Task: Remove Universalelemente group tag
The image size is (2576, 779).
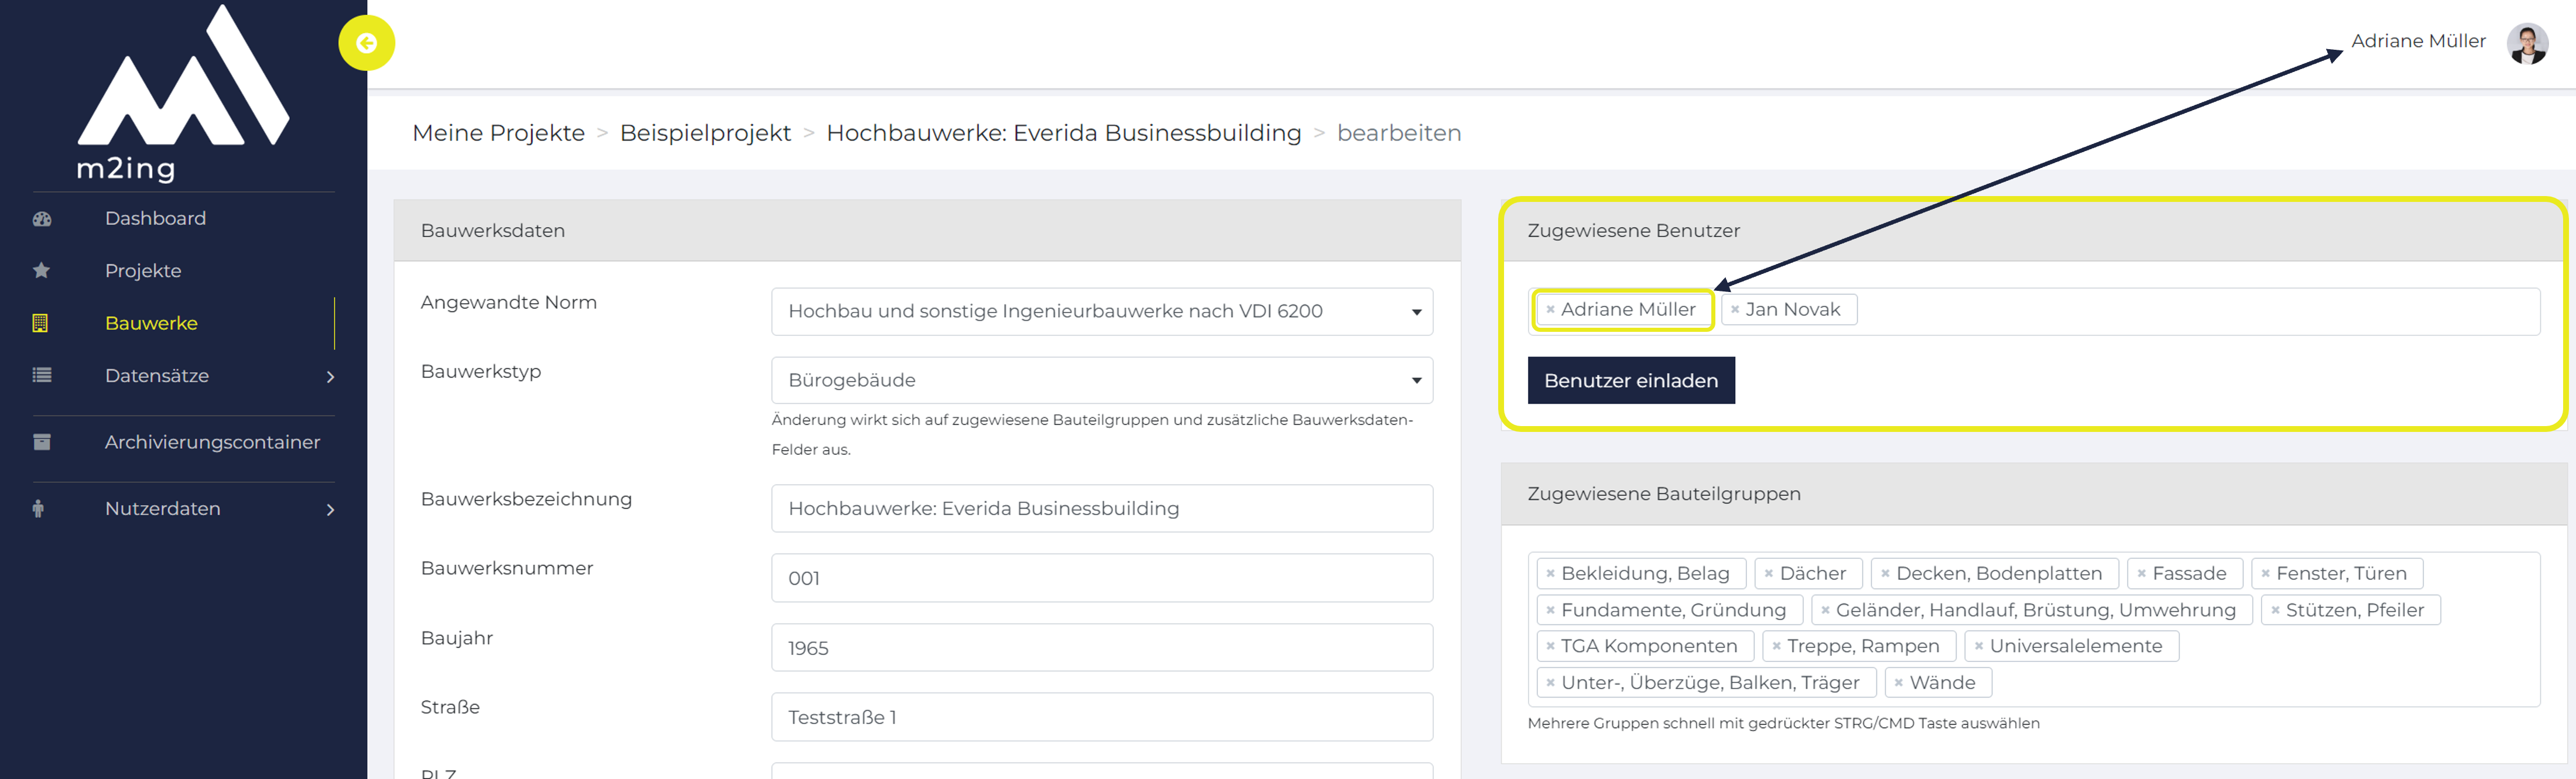Action: 1978,646
